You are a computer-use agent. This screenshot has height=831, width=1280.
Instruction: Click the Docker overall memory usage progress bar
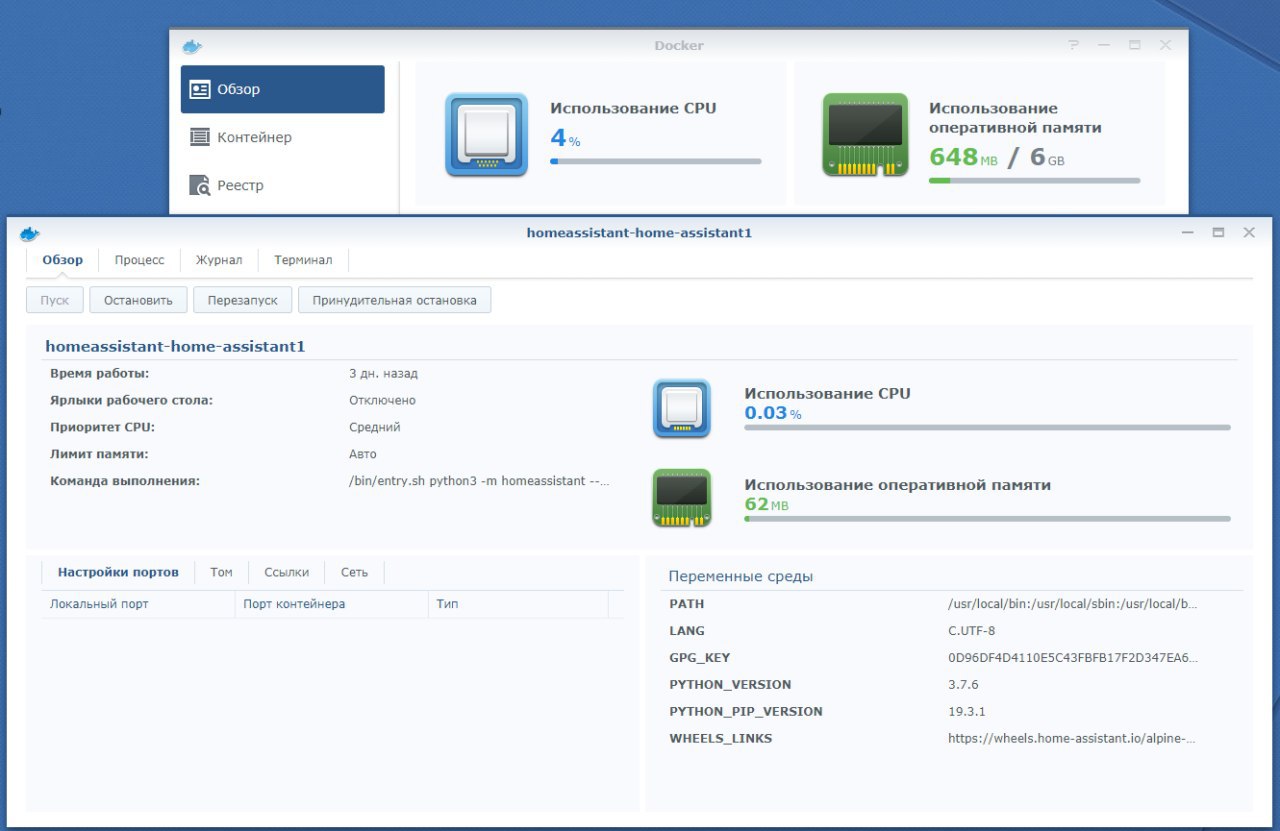coord(1034,181)
